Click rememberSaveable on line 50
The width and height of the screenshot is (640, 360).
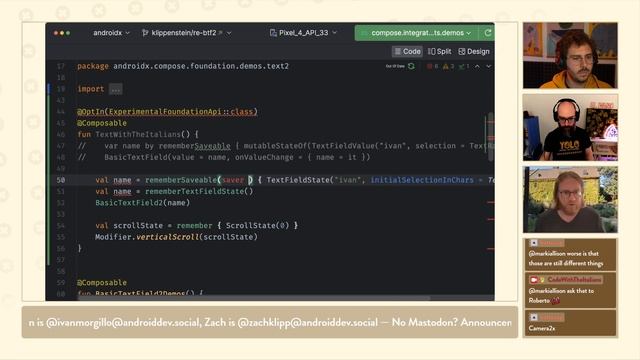[181, 180]
